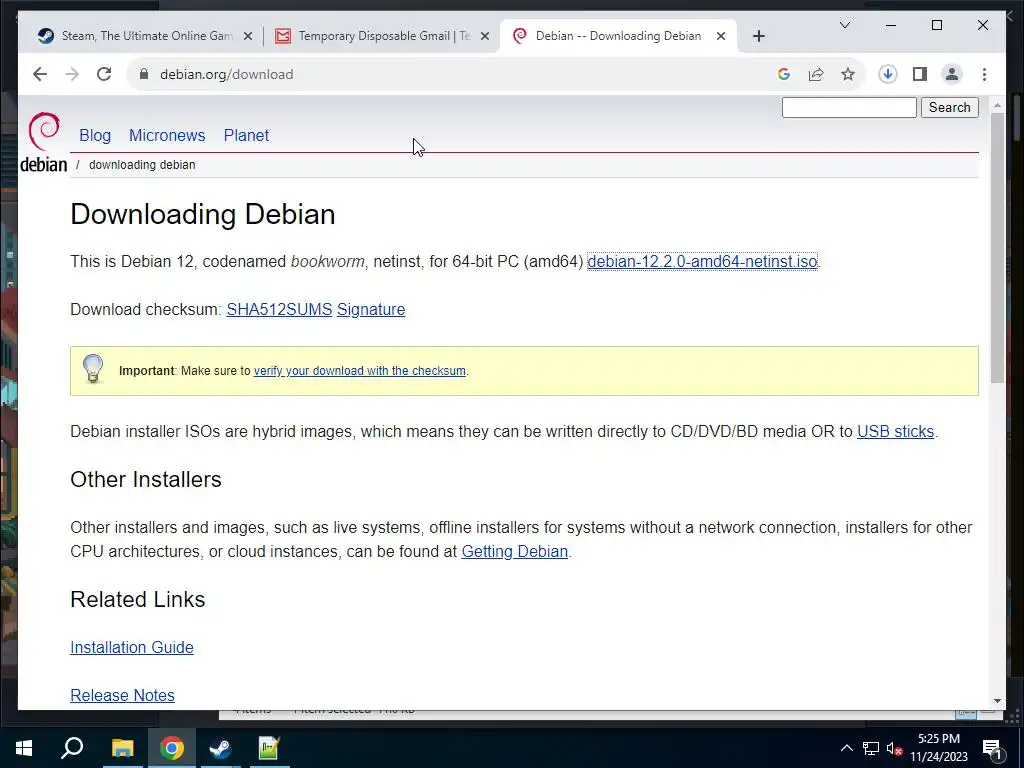The width and height of the screenshot is (1024, 768).
Task: Open the Signature link
Action: pyautogui.click(x=371, y=310)
